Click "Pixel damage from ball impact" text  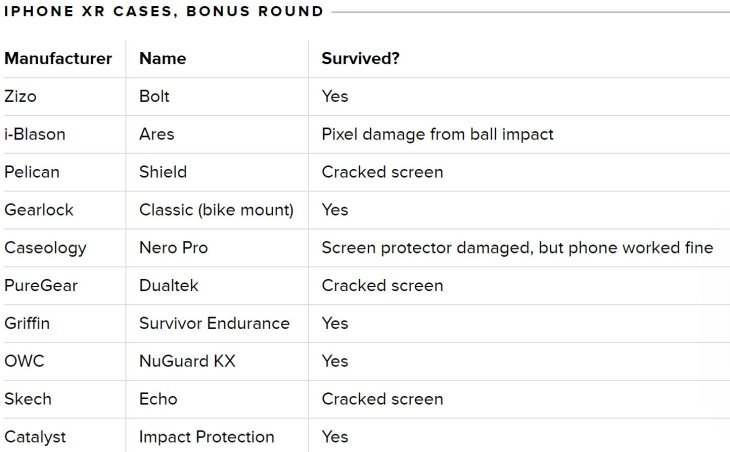click(x=437, y=134)
